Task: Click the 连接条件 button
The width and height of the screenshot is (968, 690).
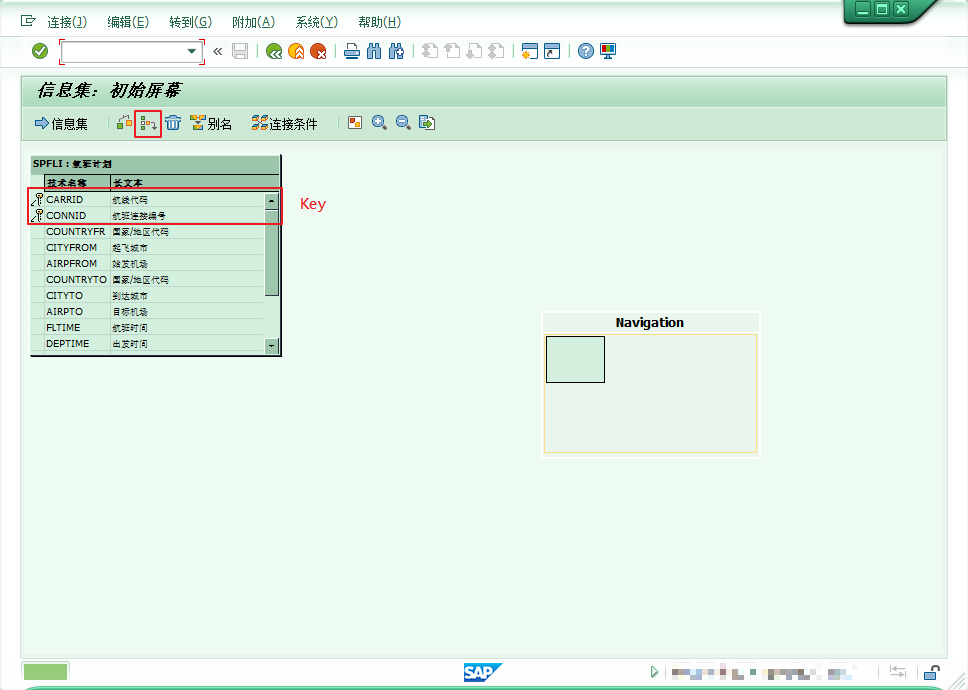Action: (x=284, y=123)
